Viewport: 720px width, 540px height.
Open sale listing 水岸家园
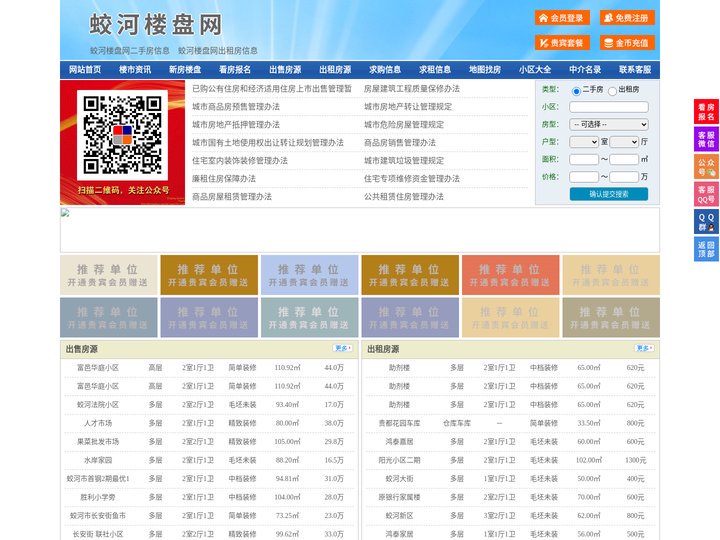[x=98, y=460]
